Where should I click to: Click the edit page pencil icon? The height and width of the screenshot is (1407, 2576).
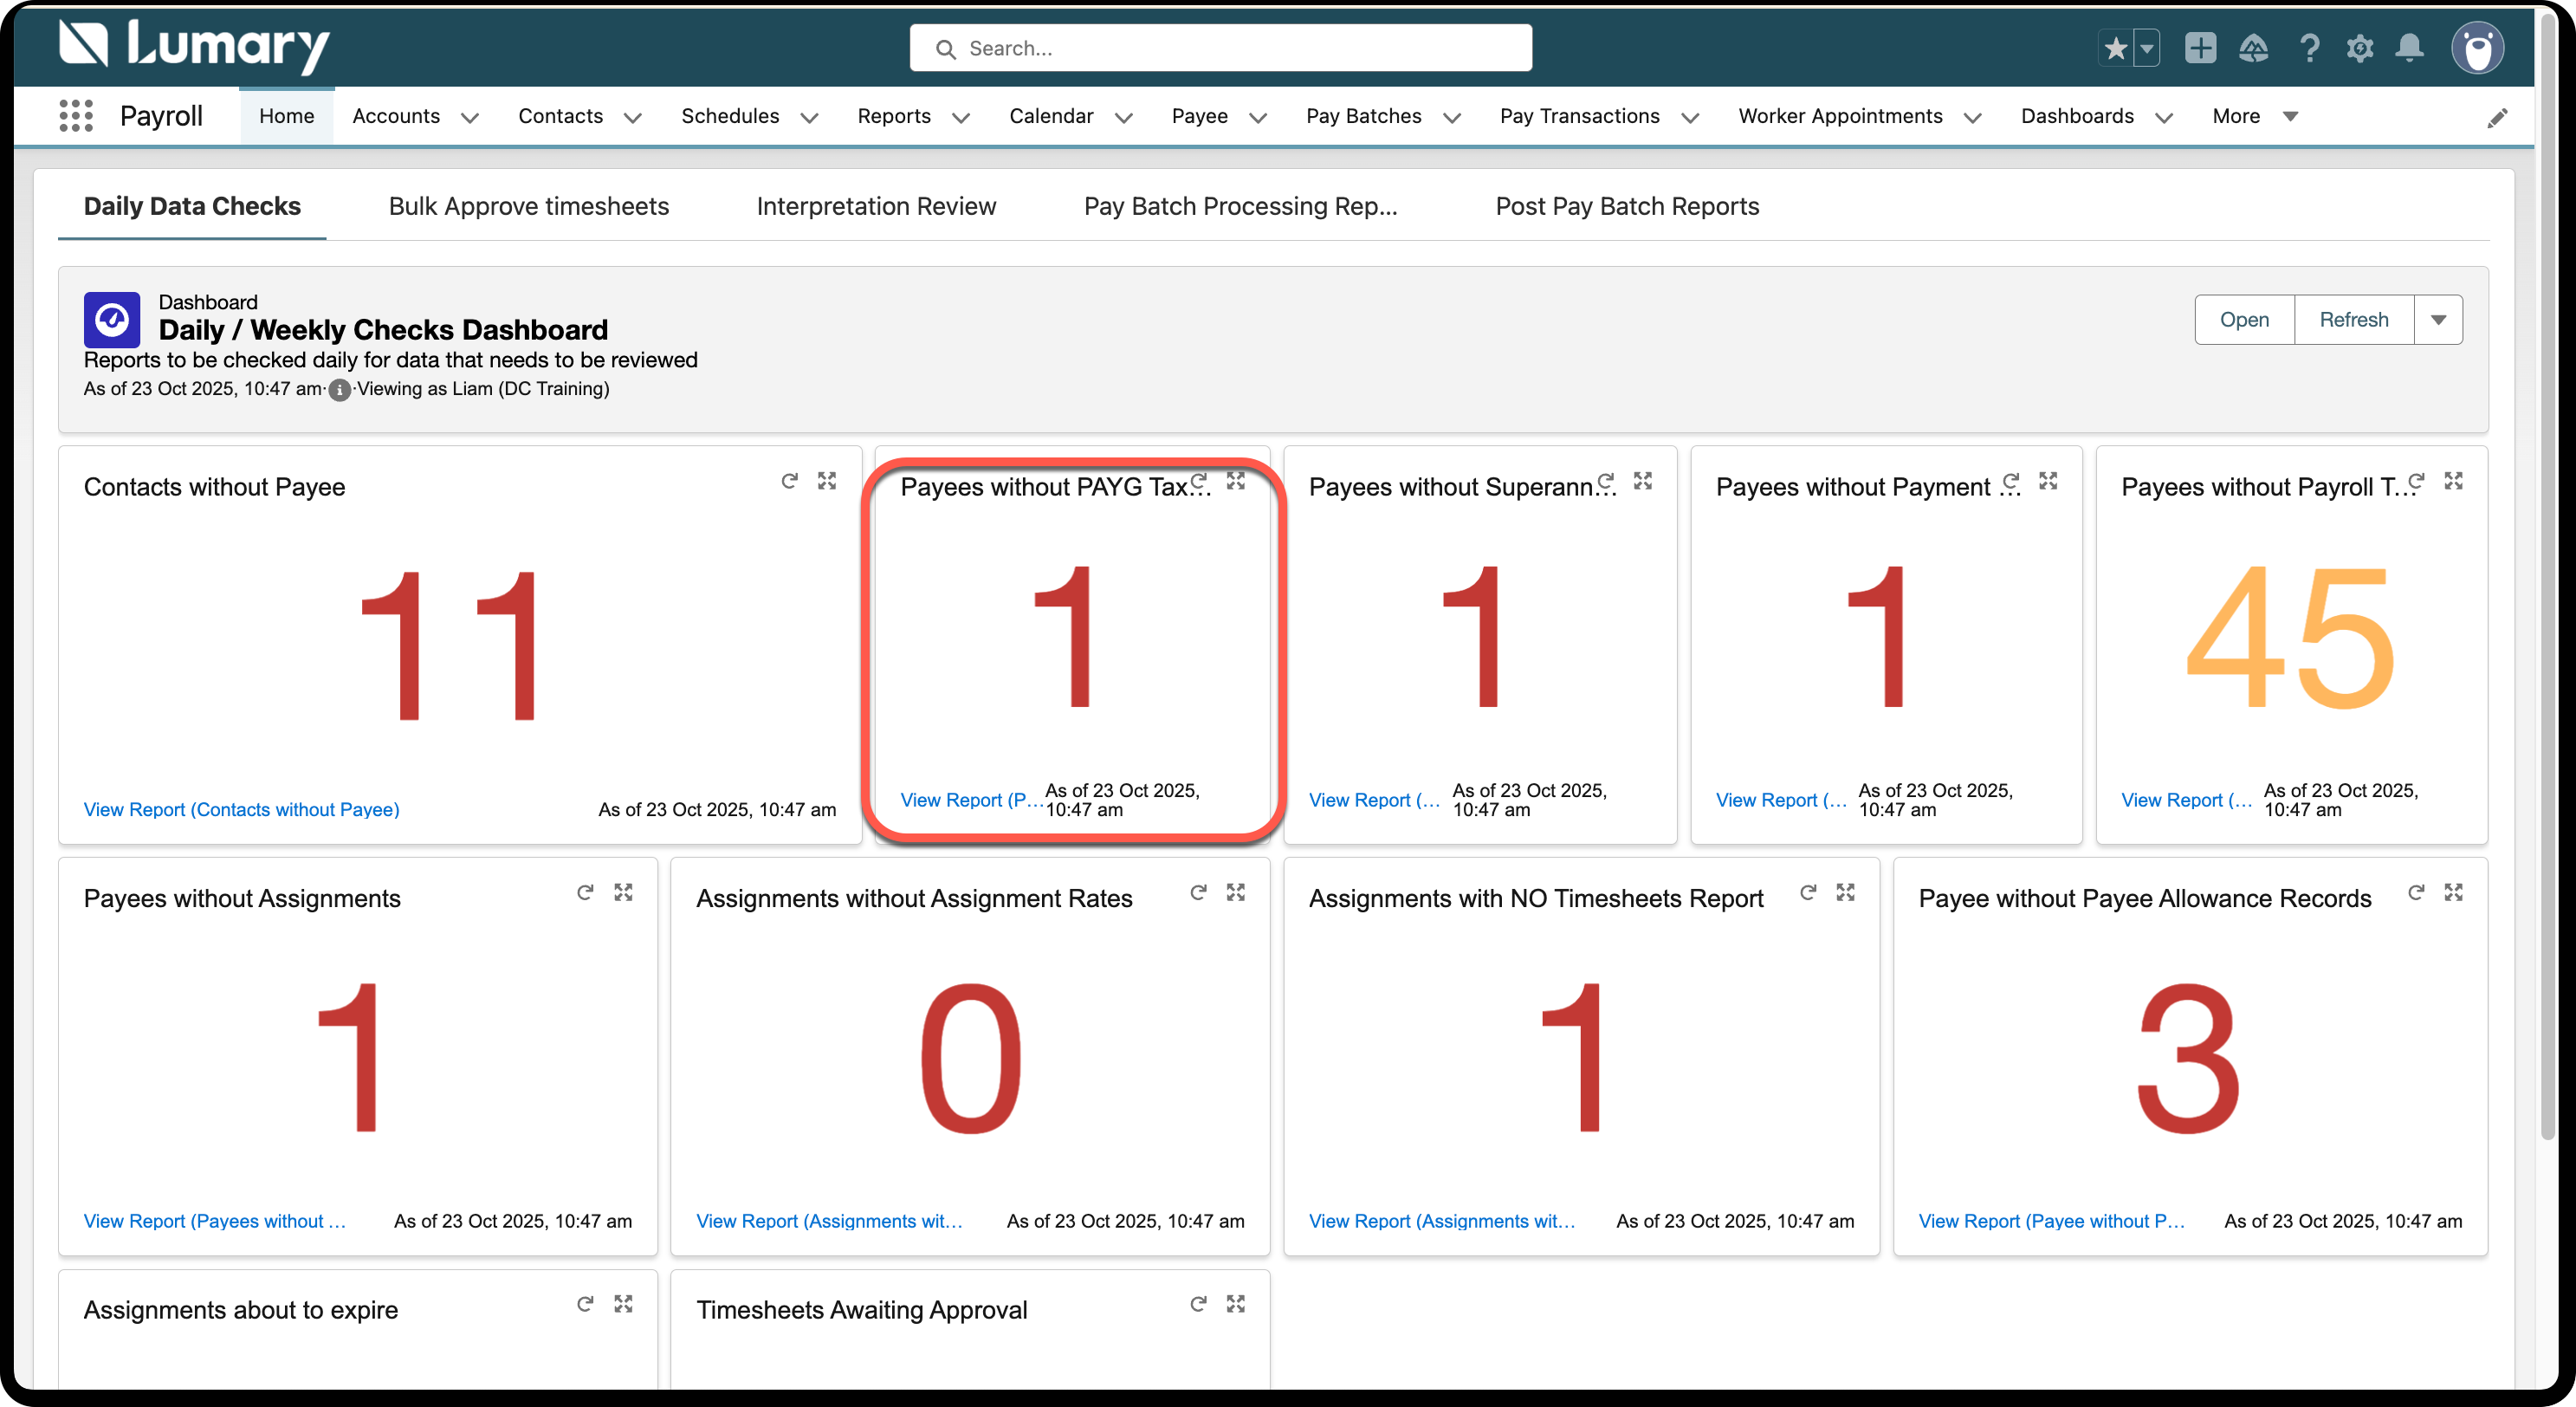(x=2497, y=117)
